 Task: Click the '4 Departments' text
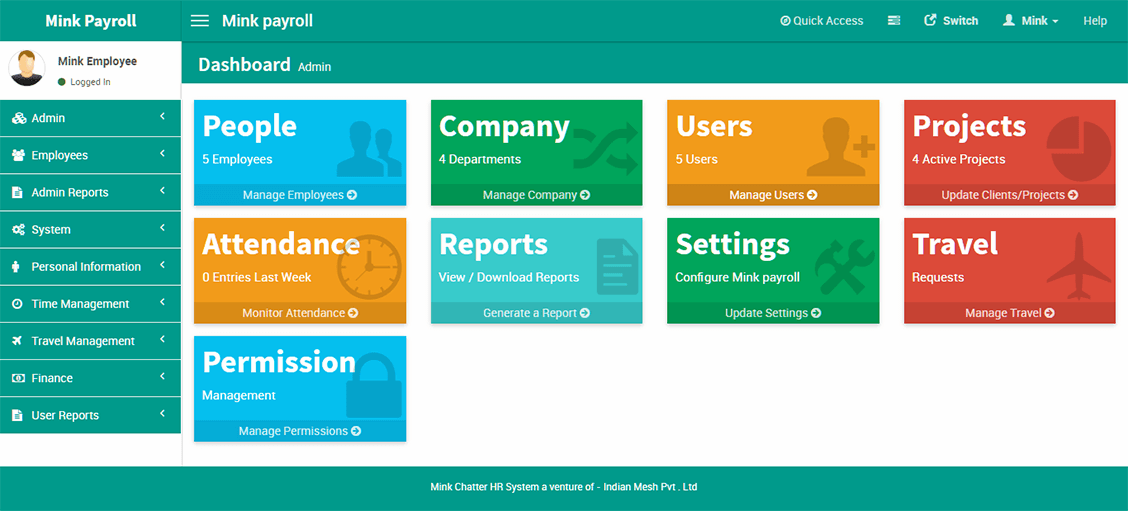coord(480,159)
